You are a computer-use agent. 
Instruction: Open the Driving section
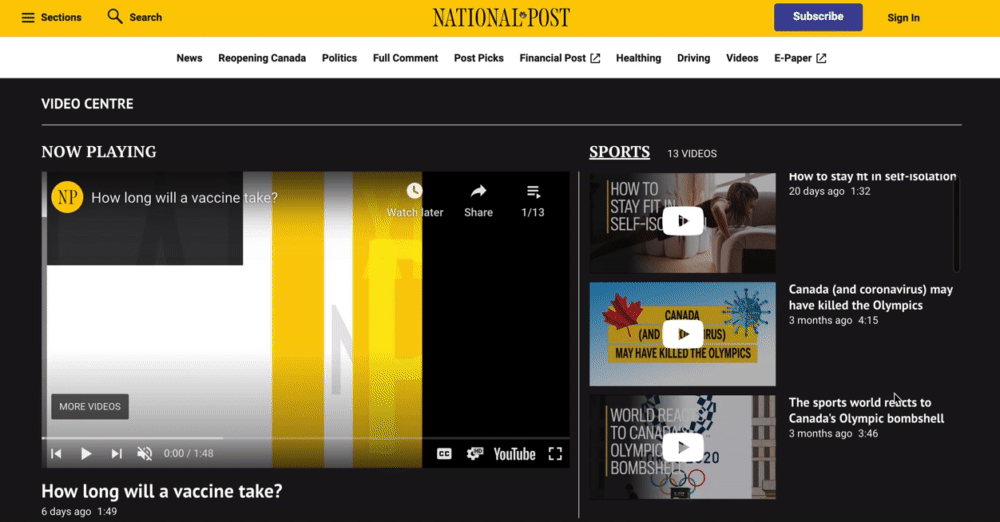(x=693, y=58)
